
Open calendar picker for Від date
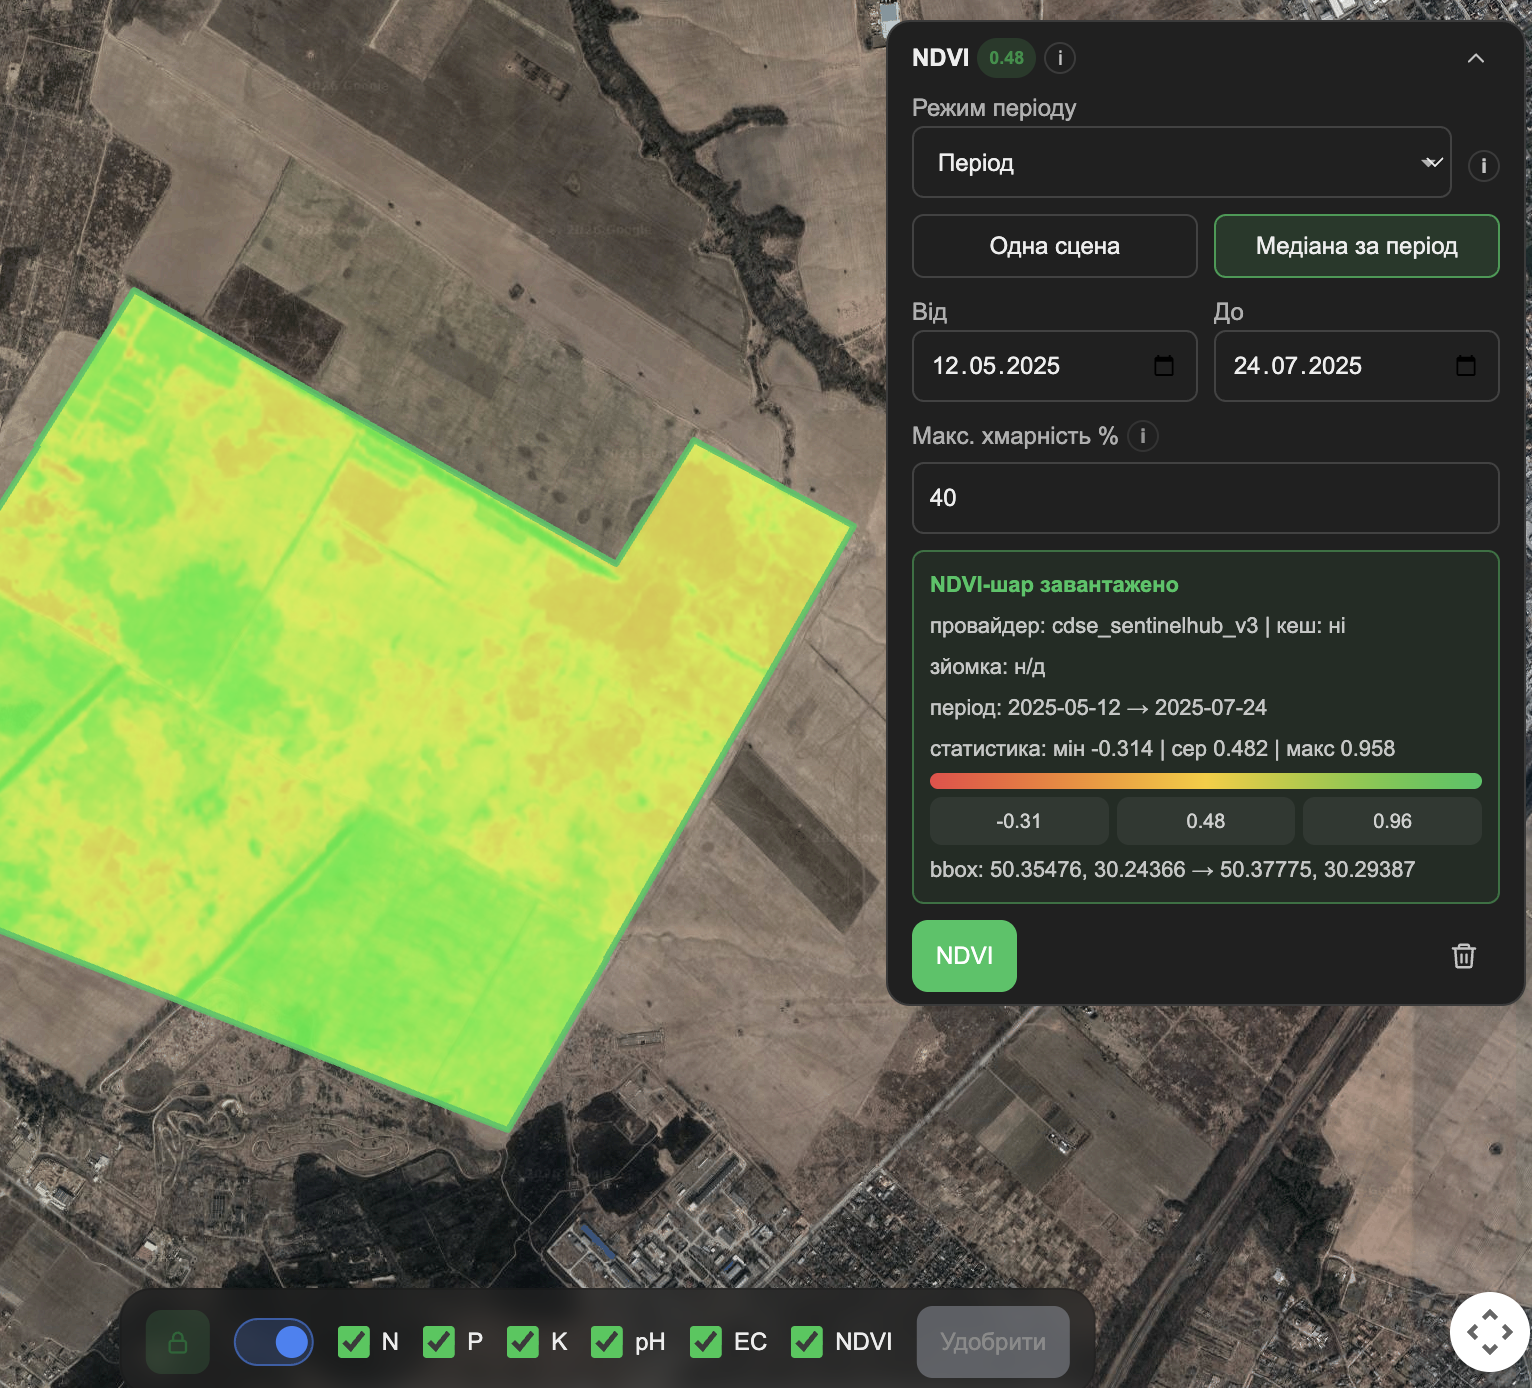point(1163,366)
